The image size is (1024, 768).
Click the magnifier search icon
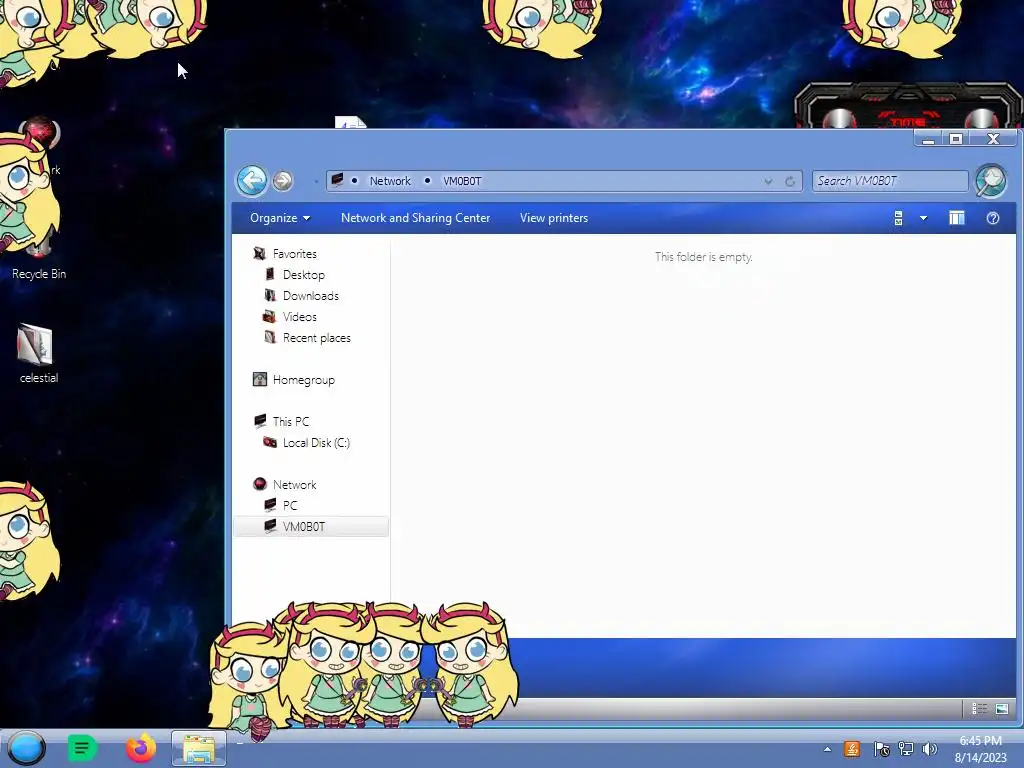click(991, 180)
